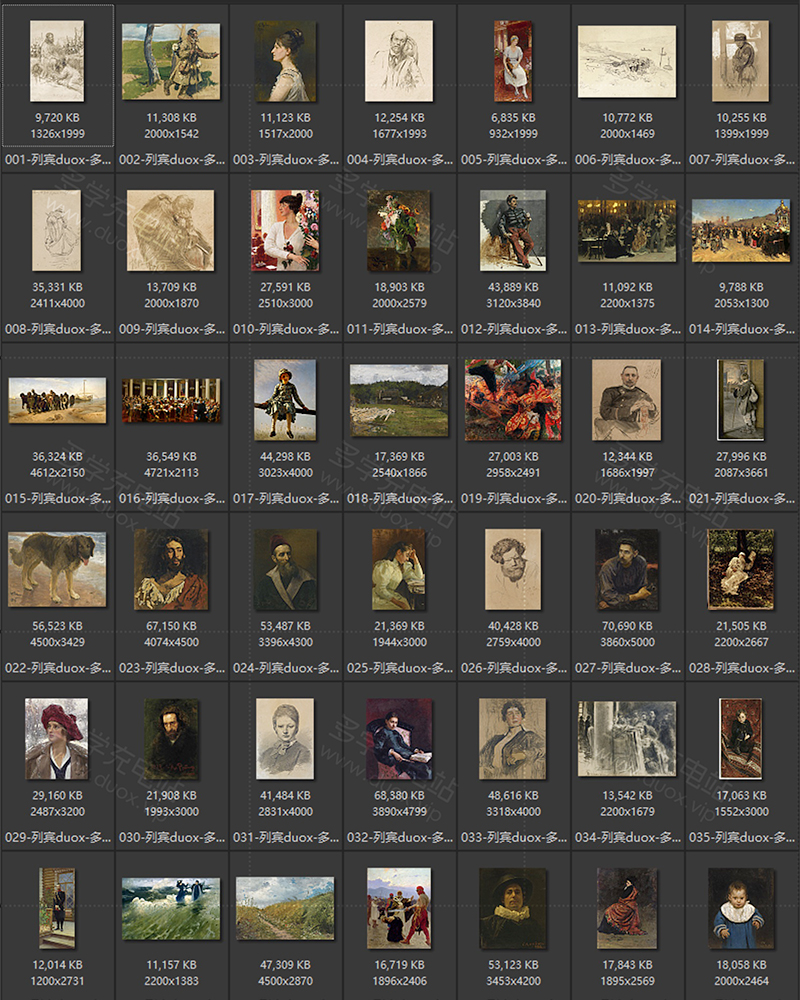Select thumbnail 035 child on carpet
Image resolution: width=800 pixels, height=1000 pixels.
click(x=741, y=739)
